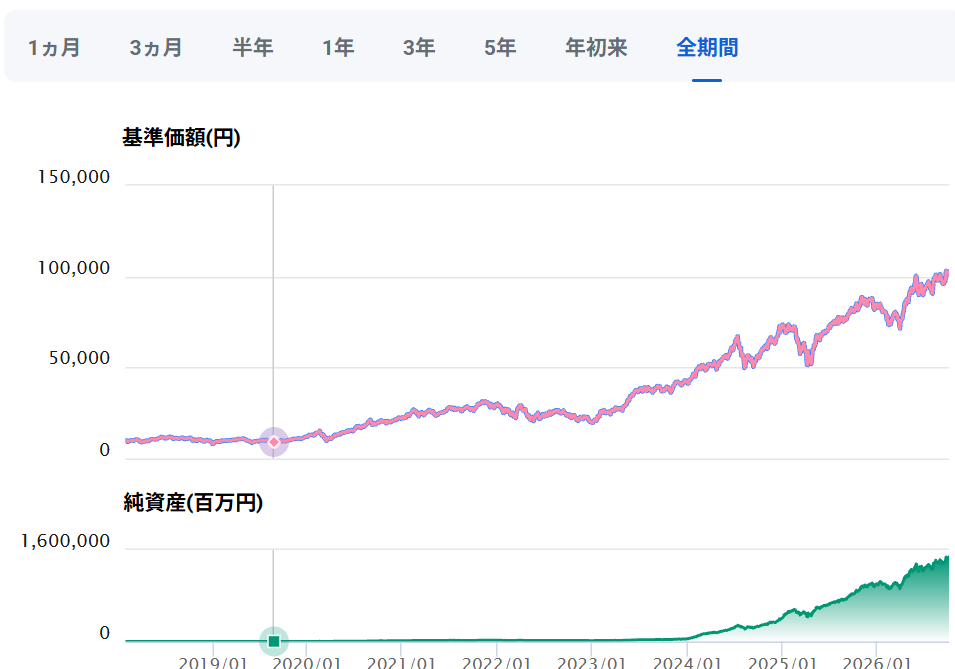Select the 3ヵ月 period tab

pos(156,48)
